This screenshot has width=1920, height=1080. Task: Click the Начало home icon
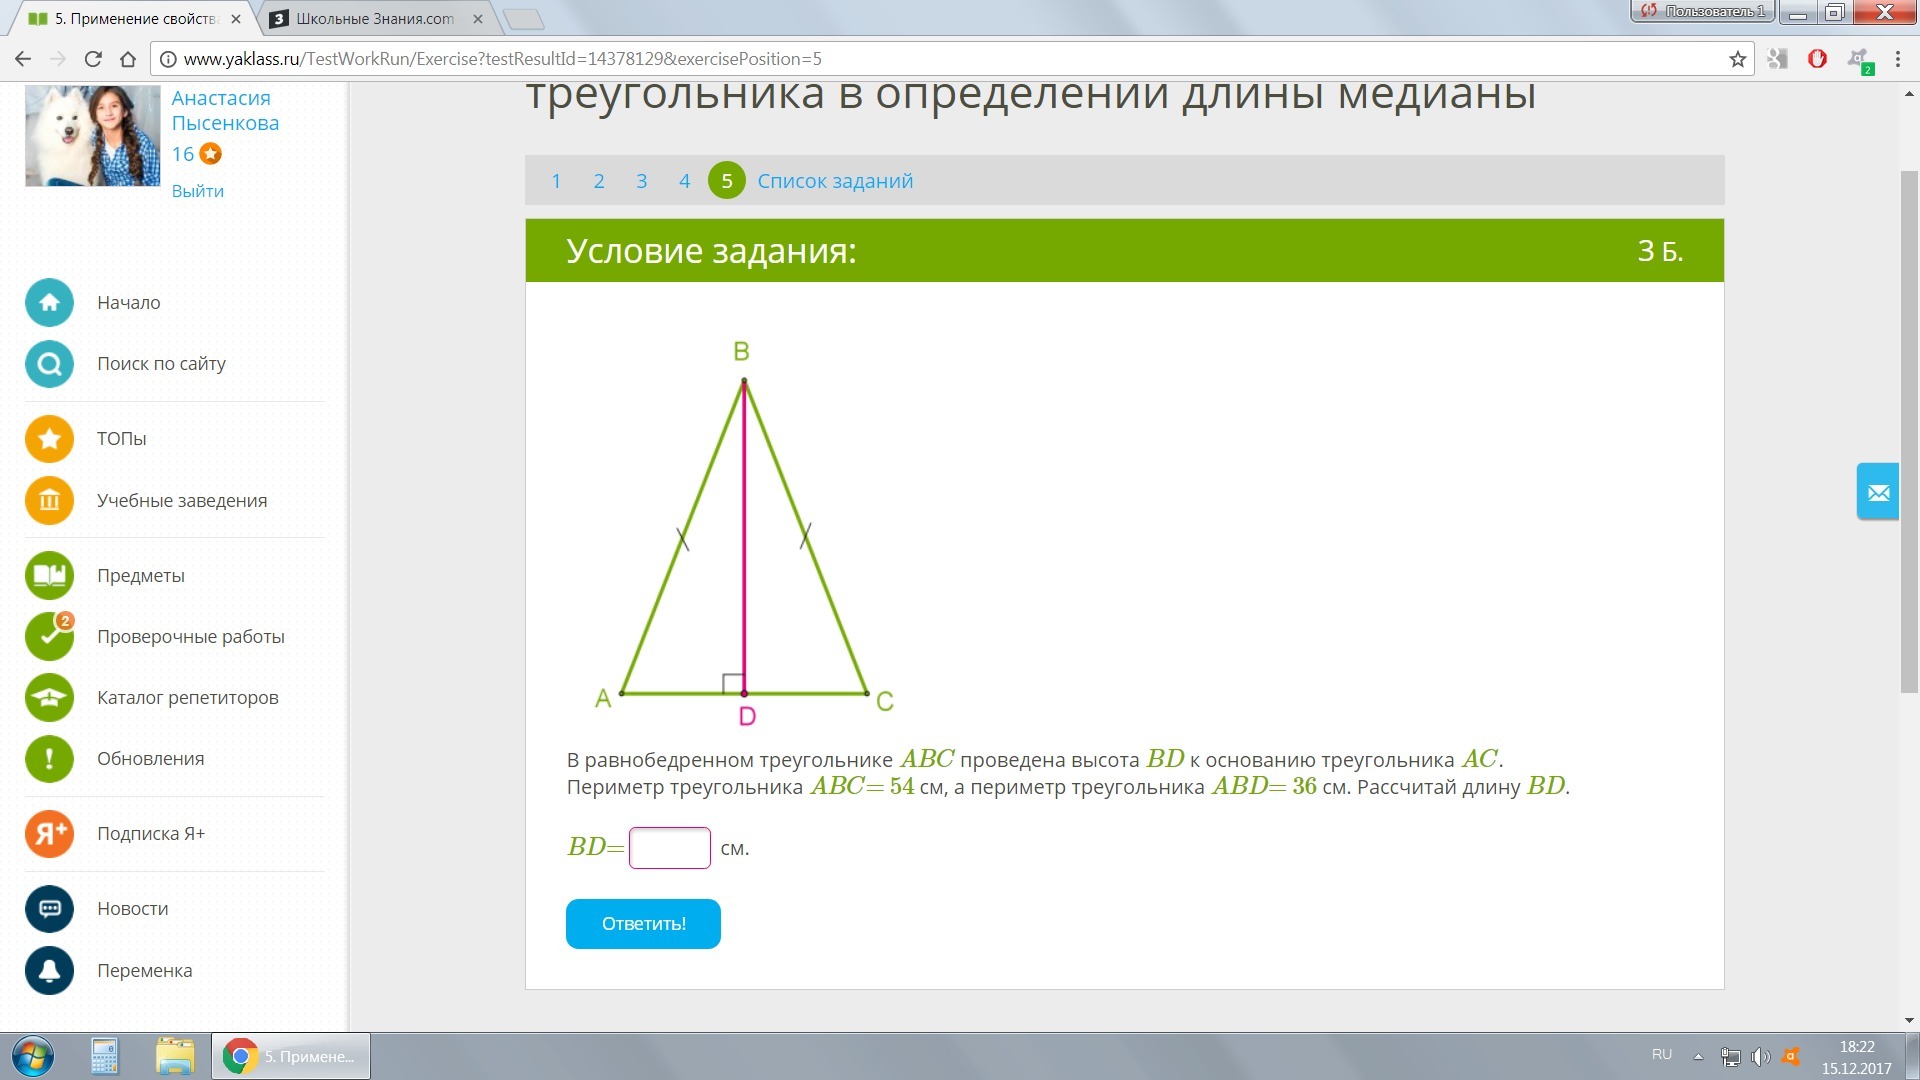49,303
